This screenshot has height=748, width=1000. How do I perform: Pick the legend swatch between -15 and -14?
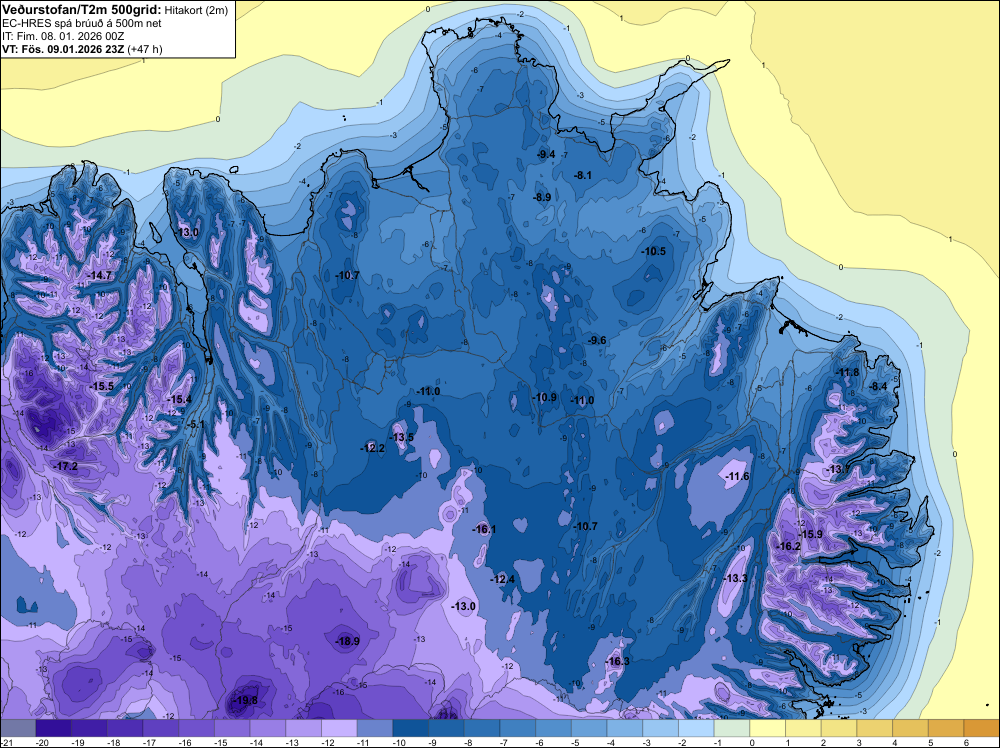(232, 728)
